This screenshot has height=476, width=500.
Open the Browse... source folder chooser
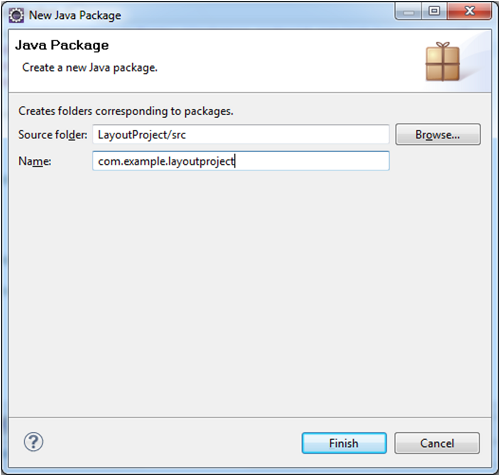[438, 135]
